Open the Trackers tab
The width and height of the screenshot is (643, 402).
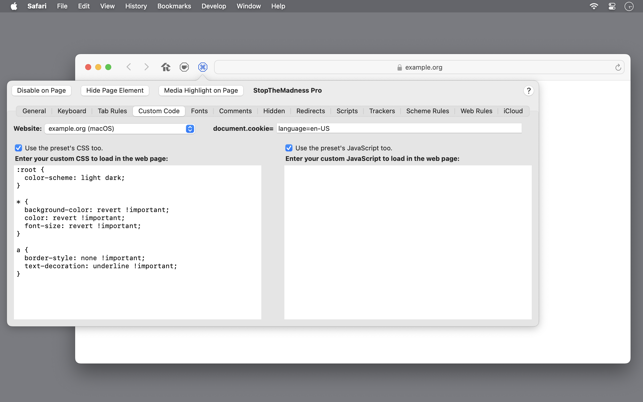pyautogui.click(x=382, y=111)
